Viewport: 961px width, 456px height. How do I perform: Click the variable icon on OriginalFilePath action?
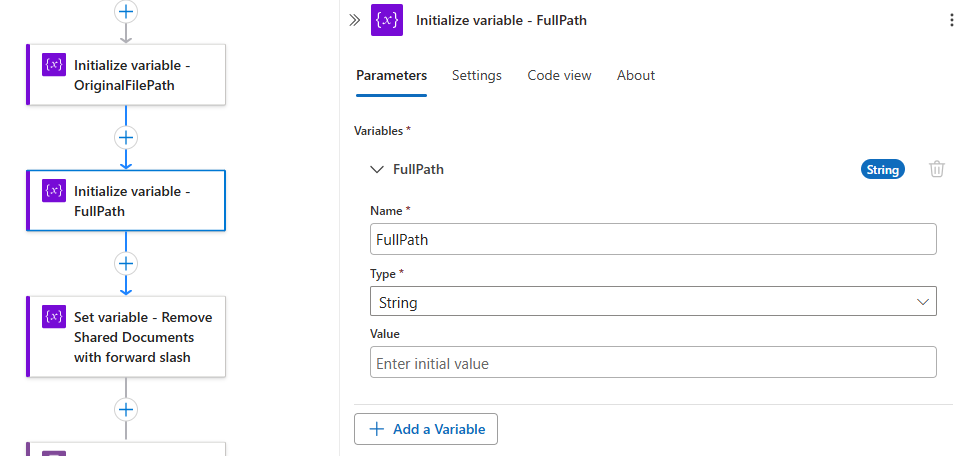pos(54,64)
